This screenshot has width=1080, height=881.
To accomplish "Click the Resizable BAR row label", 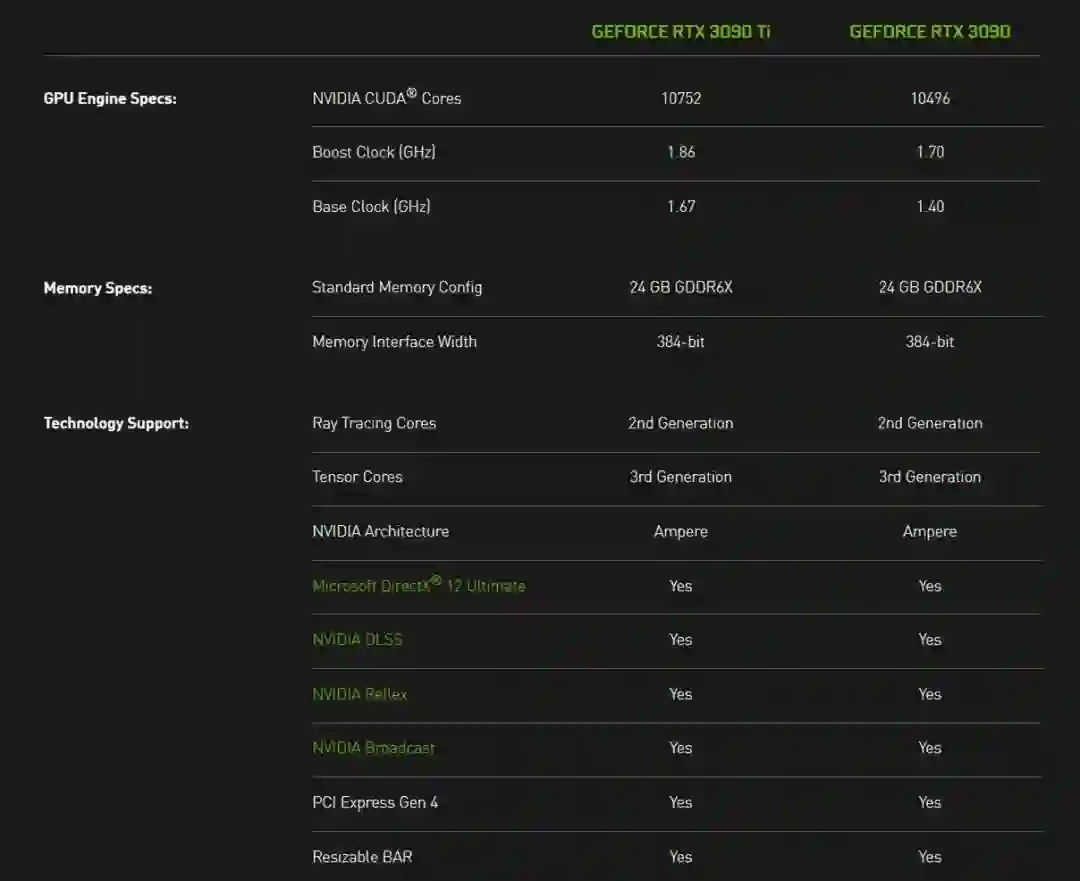I will coord(362,857).
